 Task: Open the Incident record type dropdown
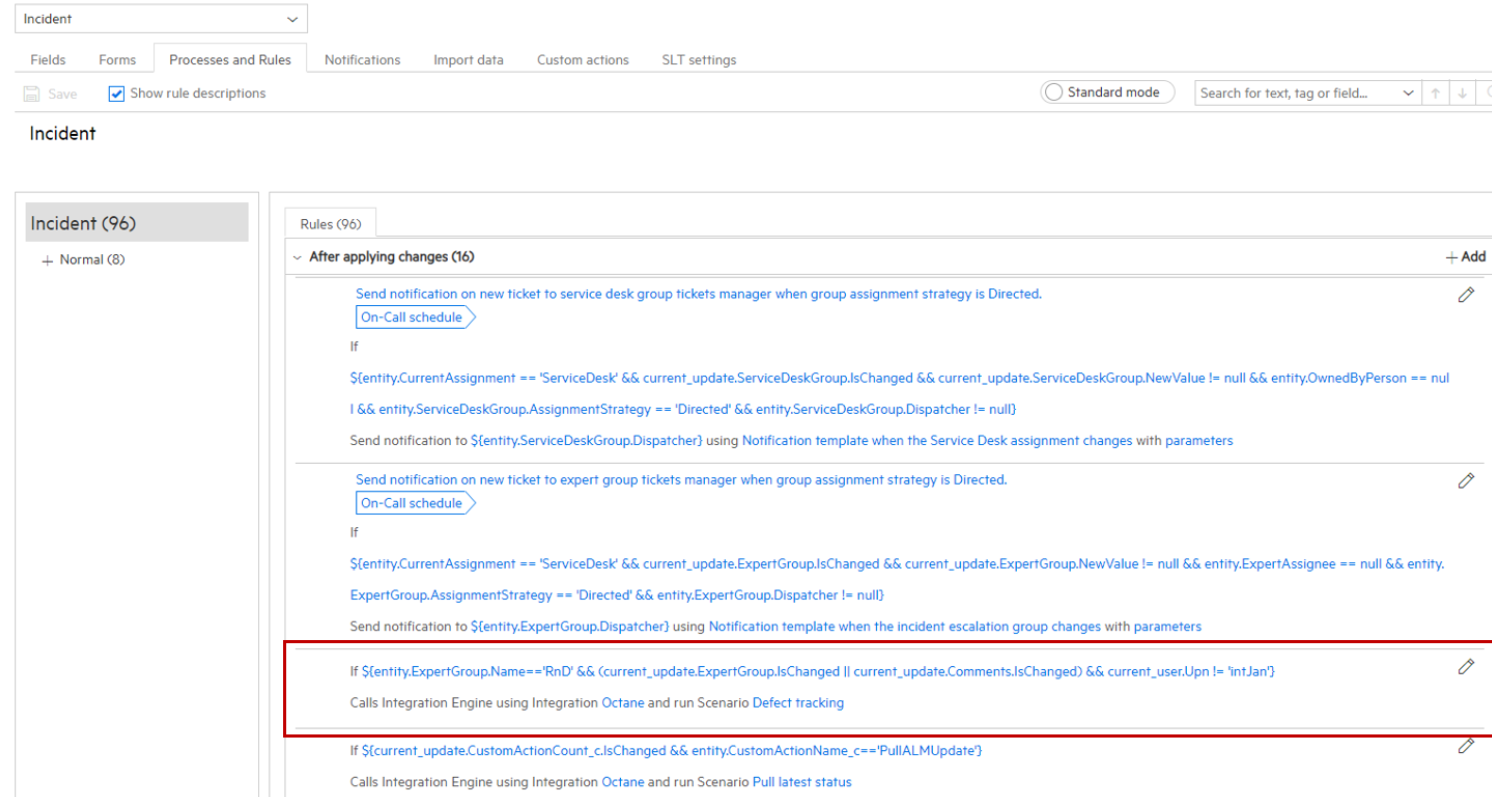click(292, 18)
